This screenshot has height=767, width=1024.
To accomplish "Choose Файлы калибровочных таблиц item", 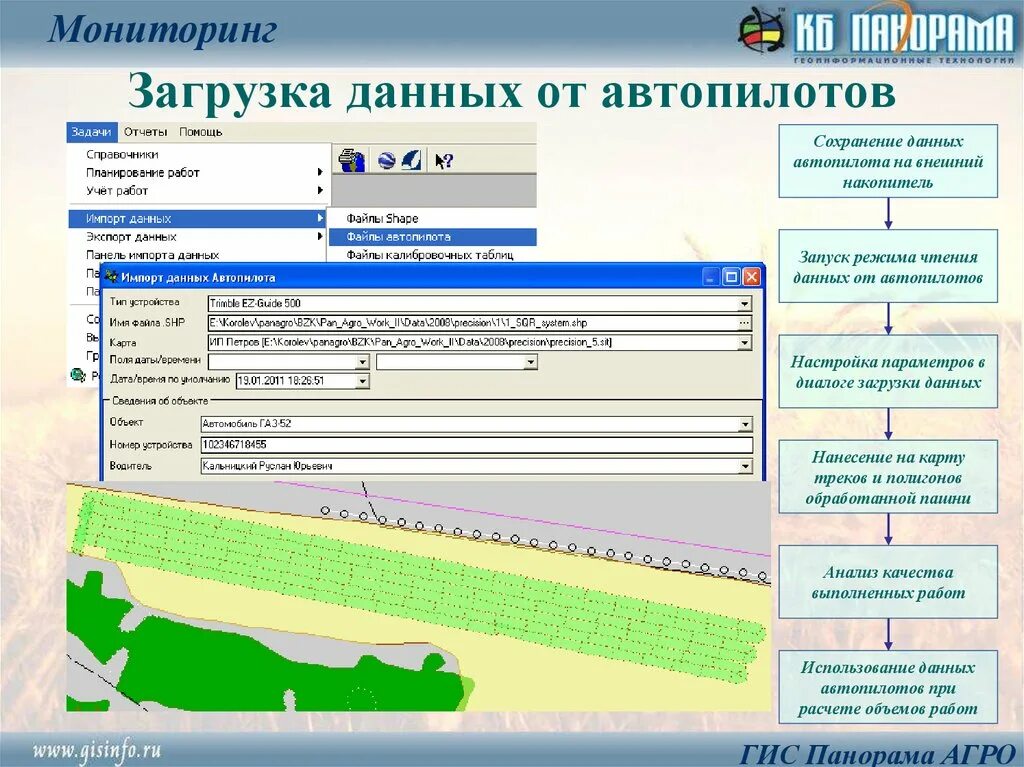I will (x=430, y=255).
